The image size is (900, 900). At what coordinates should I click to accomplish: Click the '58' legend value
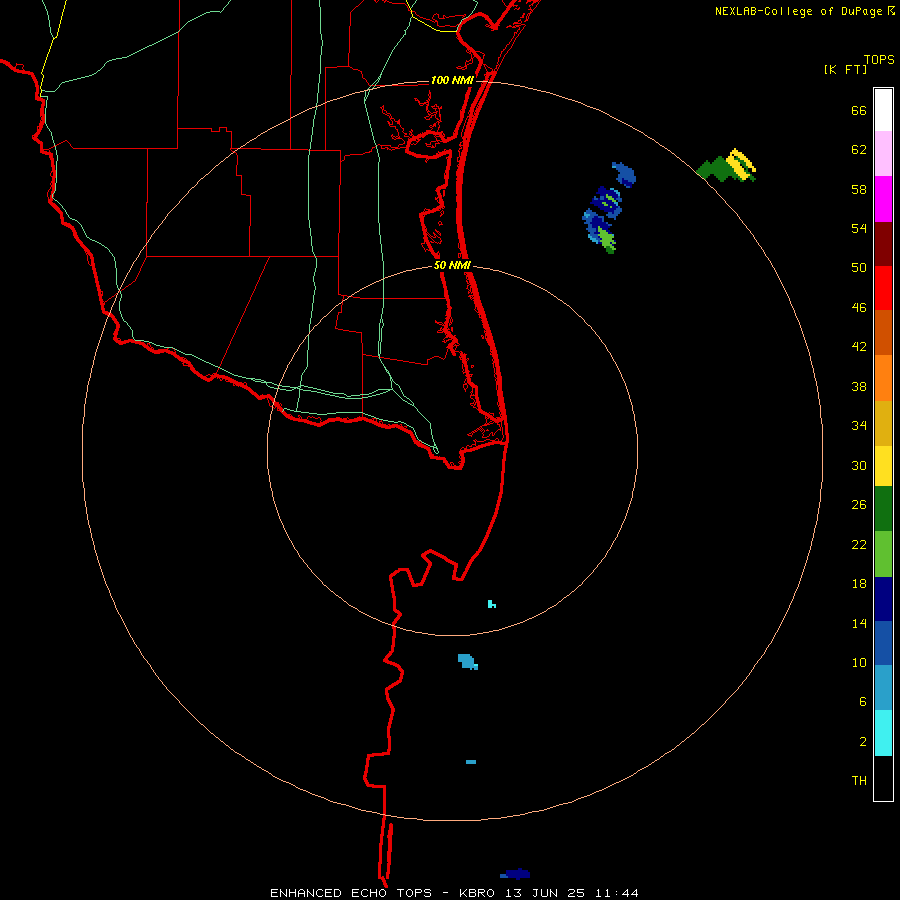(859, 189)
